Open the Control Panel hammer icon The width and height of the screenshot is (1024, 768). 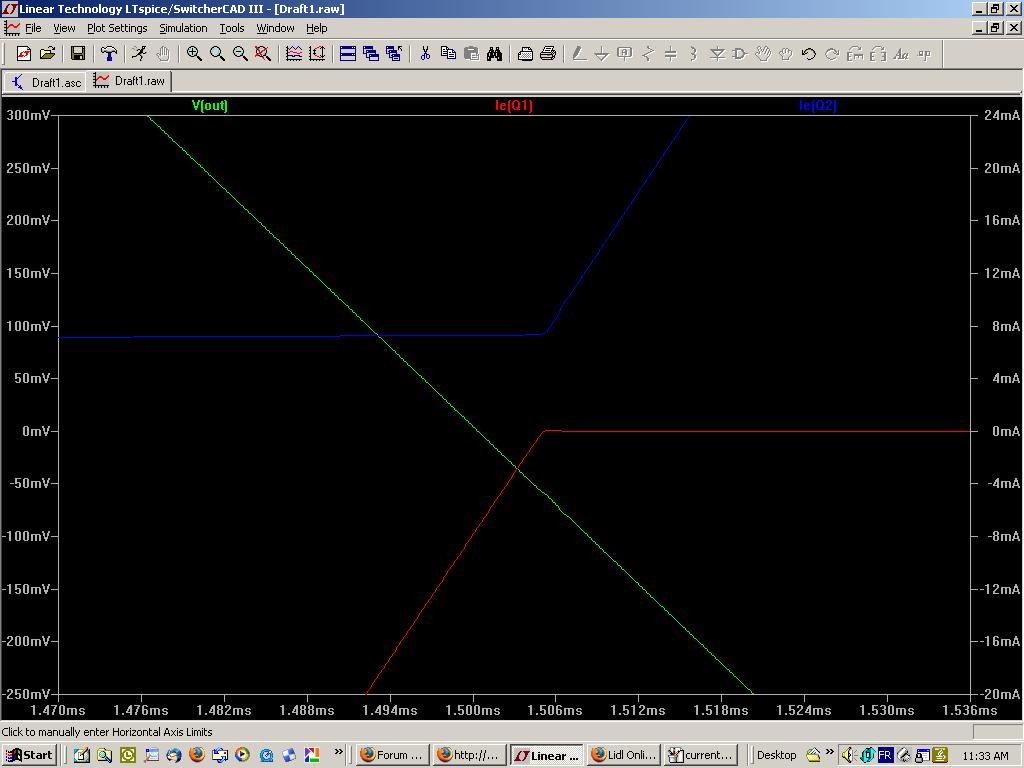click(x=108, y=54)
